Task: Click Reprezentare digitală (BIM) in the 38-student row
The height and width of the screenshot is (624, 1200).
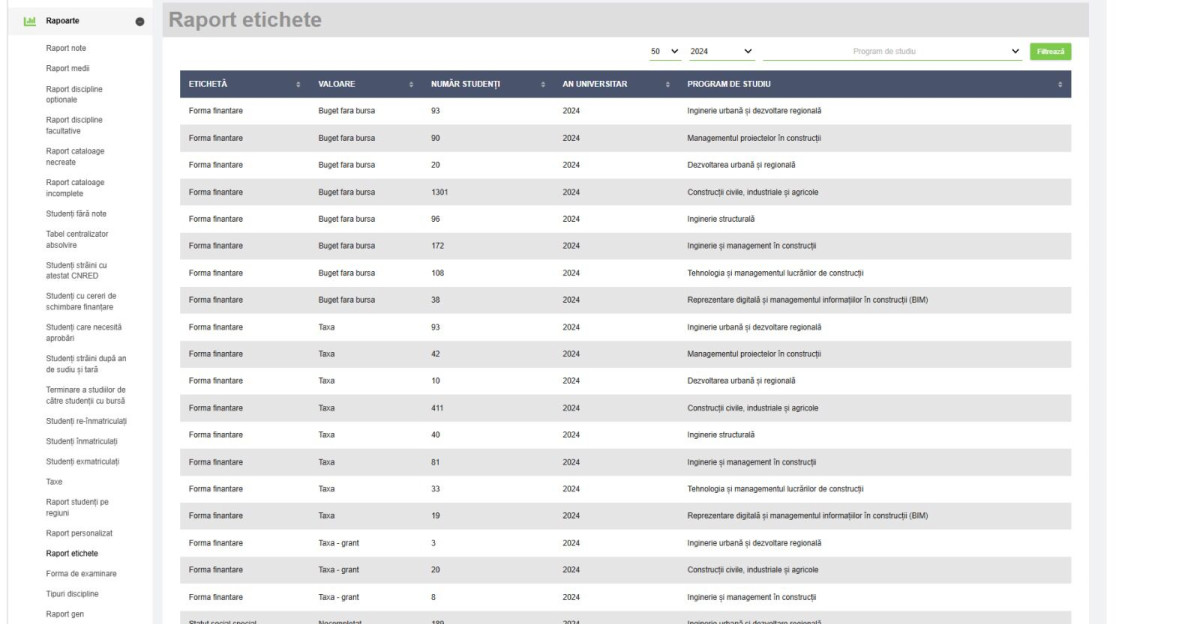Action: pyautogui.click(x=808, y=300)
